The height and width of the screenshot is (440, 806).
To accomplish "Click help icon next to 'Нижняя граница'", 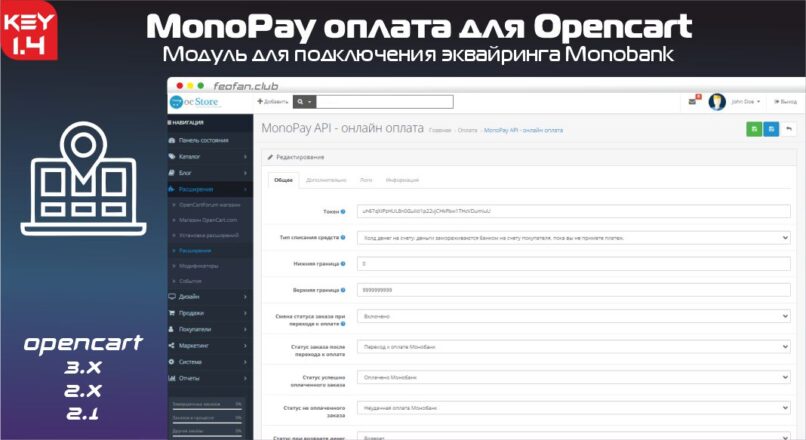I will pyautogui.click(x=343, y=264).
